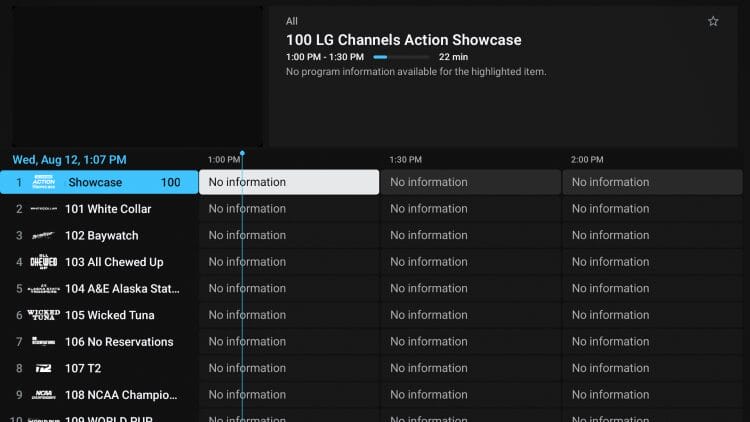This screenshot has width=750, height=422.
Task: Select White Collar 1:00 PM program slot
Action: pyautogui.click(x=289, y=209)
